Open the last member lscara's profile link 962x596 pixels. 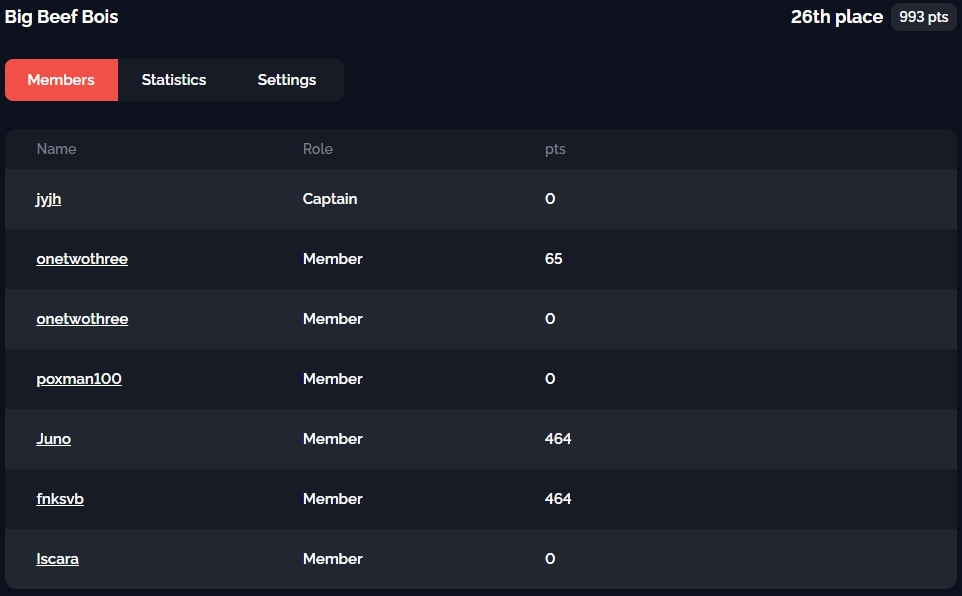click(58, 559)
